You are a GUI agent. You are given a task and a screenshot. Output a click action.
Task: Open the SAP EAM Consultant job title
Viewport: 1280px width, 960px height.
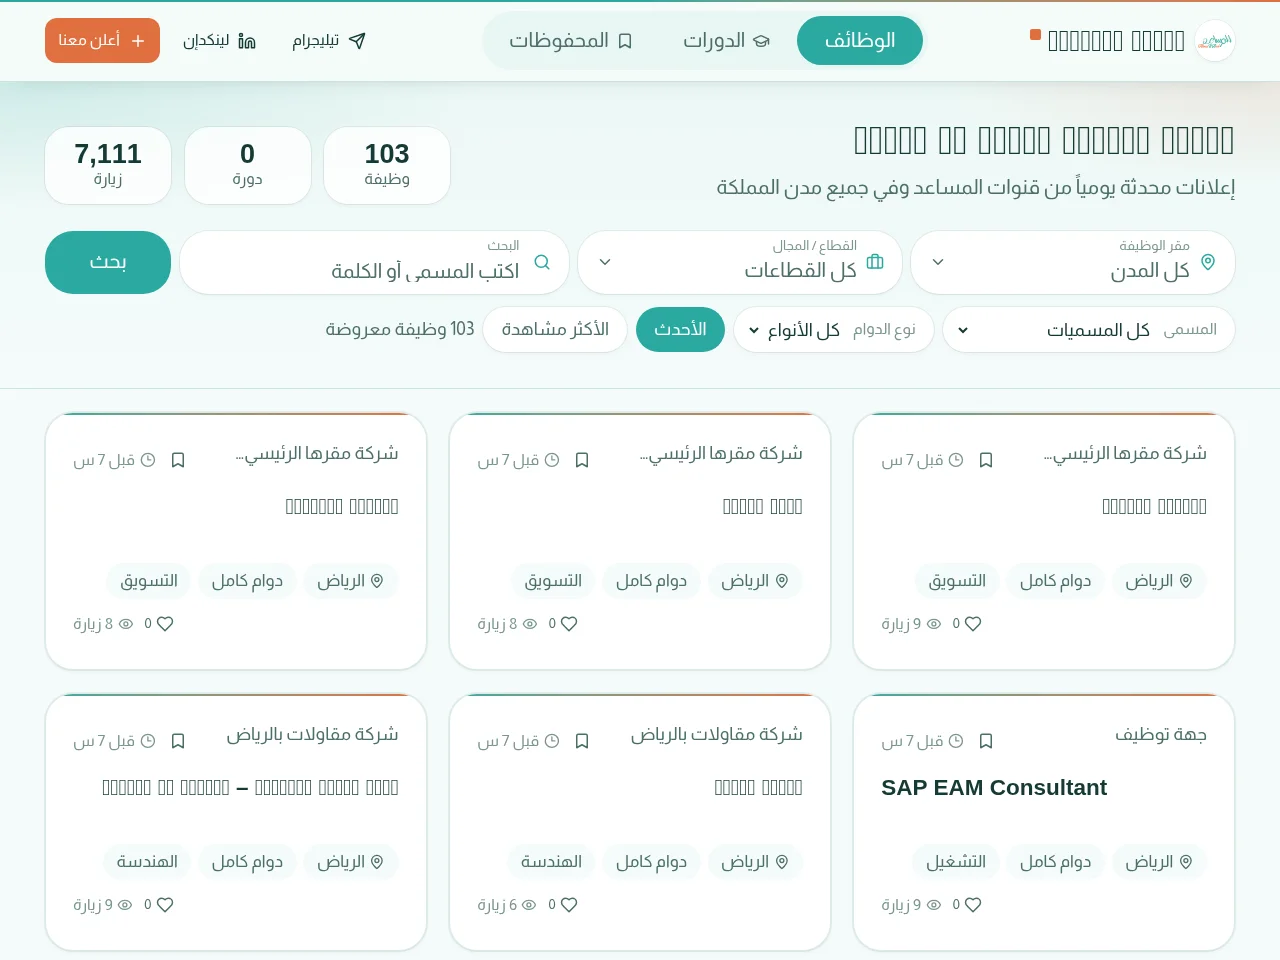[994, 788]
